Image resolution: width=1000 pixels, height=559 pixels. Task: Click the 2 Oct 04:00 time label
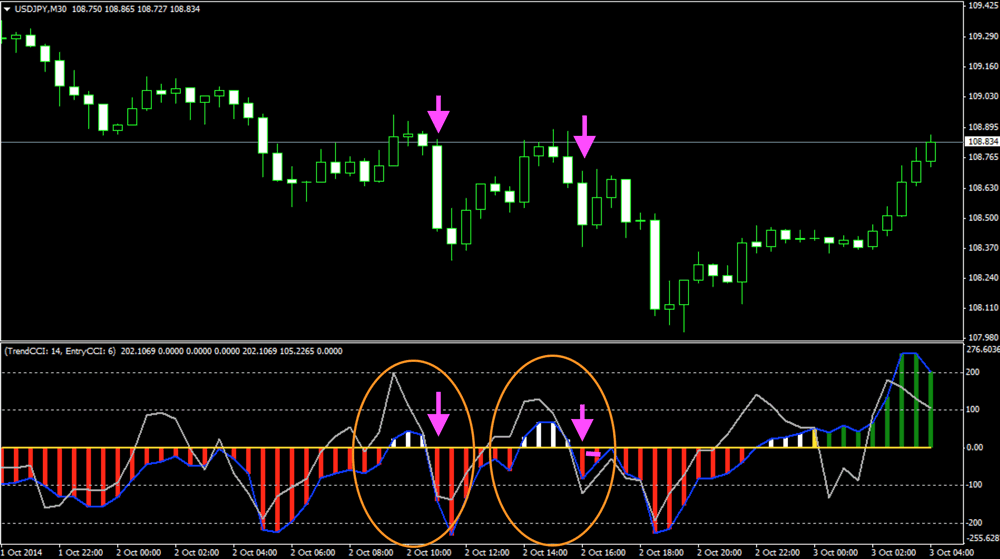[254, 553]
